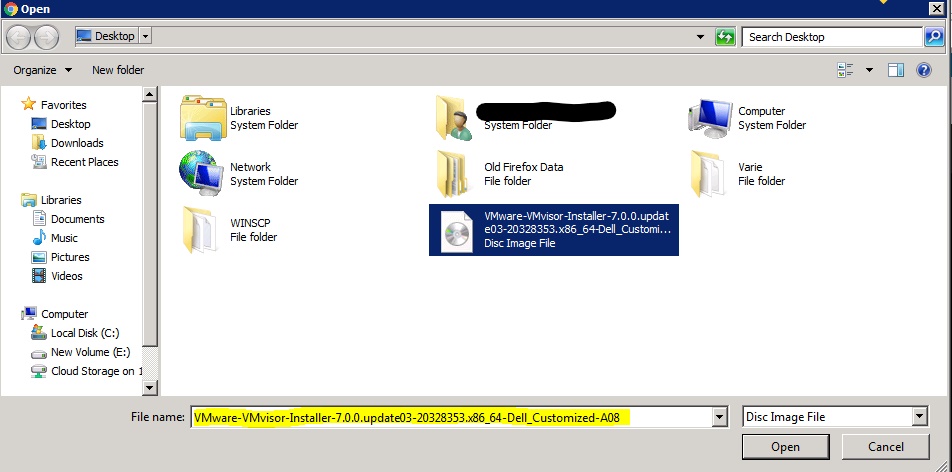
Task: Select the VMware disc image file icon
Action: tap(455, 230)
